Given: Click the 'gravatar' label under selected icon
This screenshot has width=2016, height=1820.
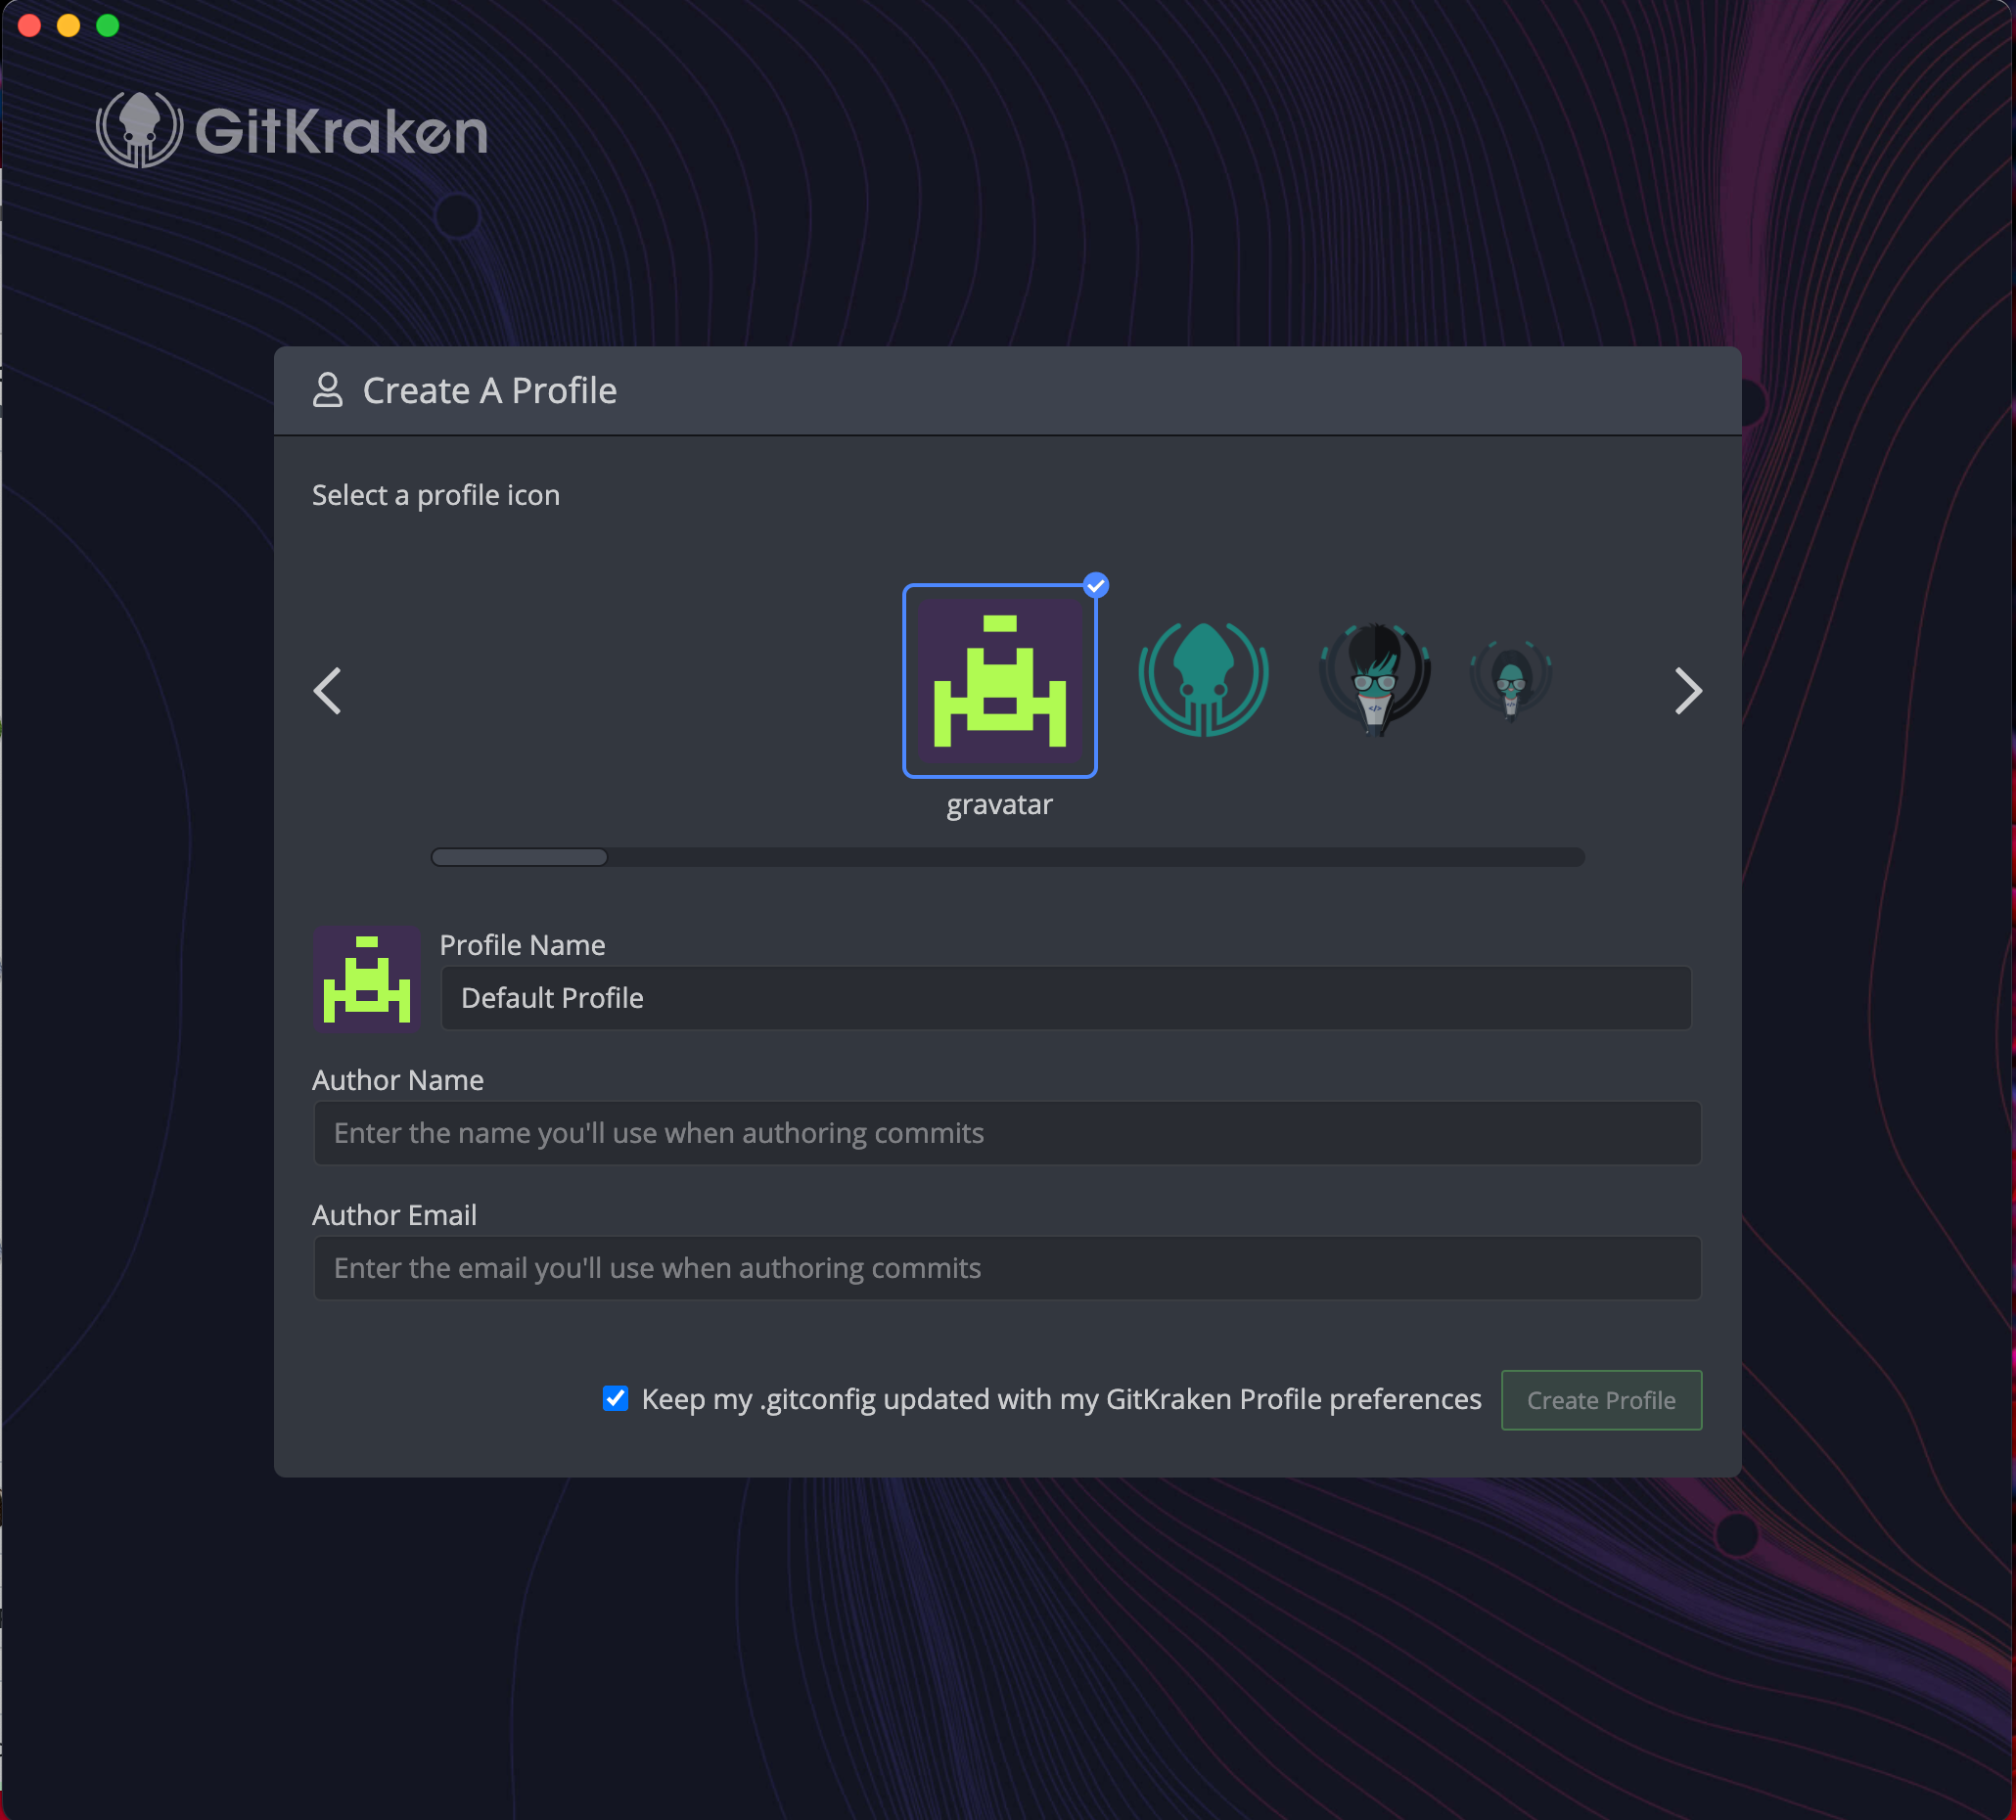Looking at the screenshot, I should pos(999,805).
